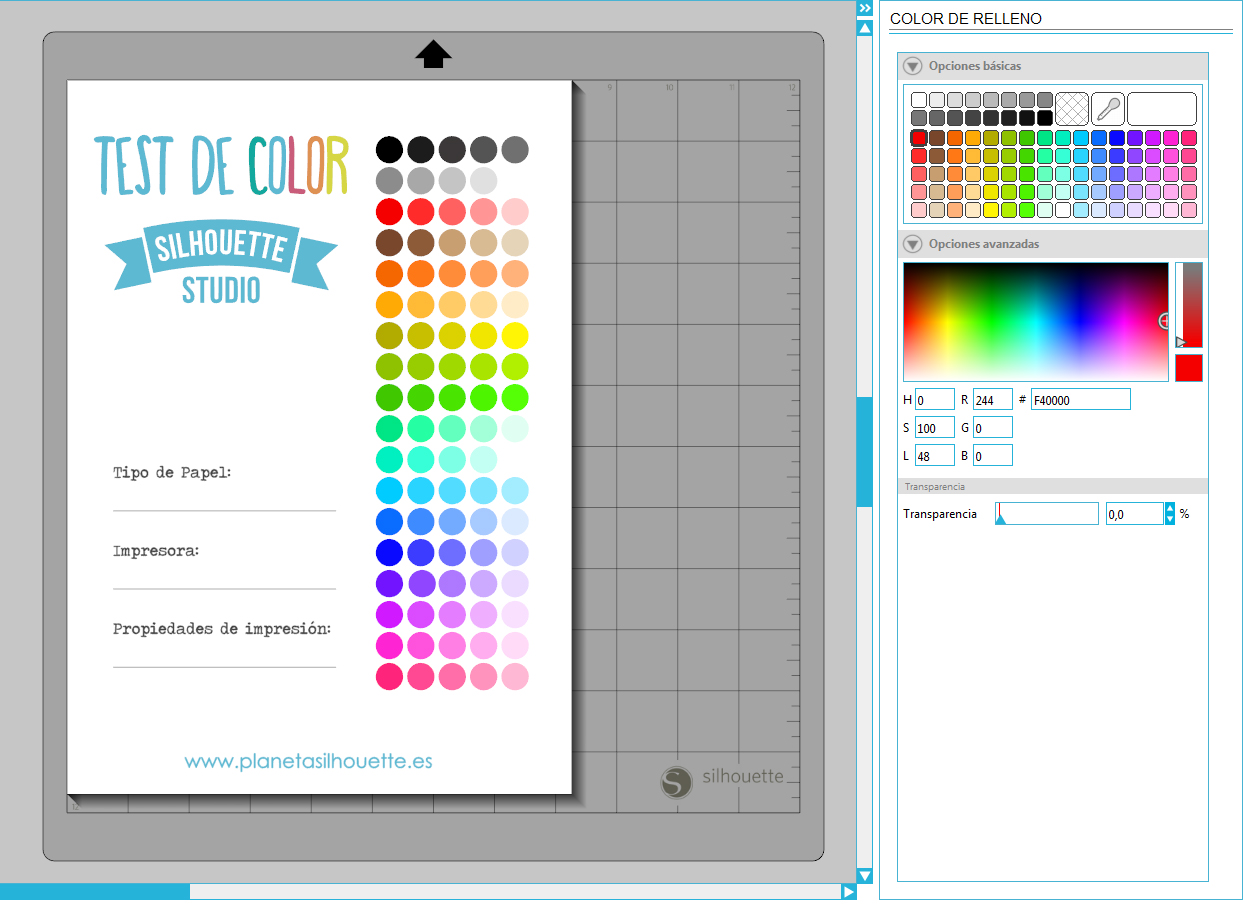
Task: Select the eyedropper color picker tool
Action: pyautogui.click(x=1108, y=108)
